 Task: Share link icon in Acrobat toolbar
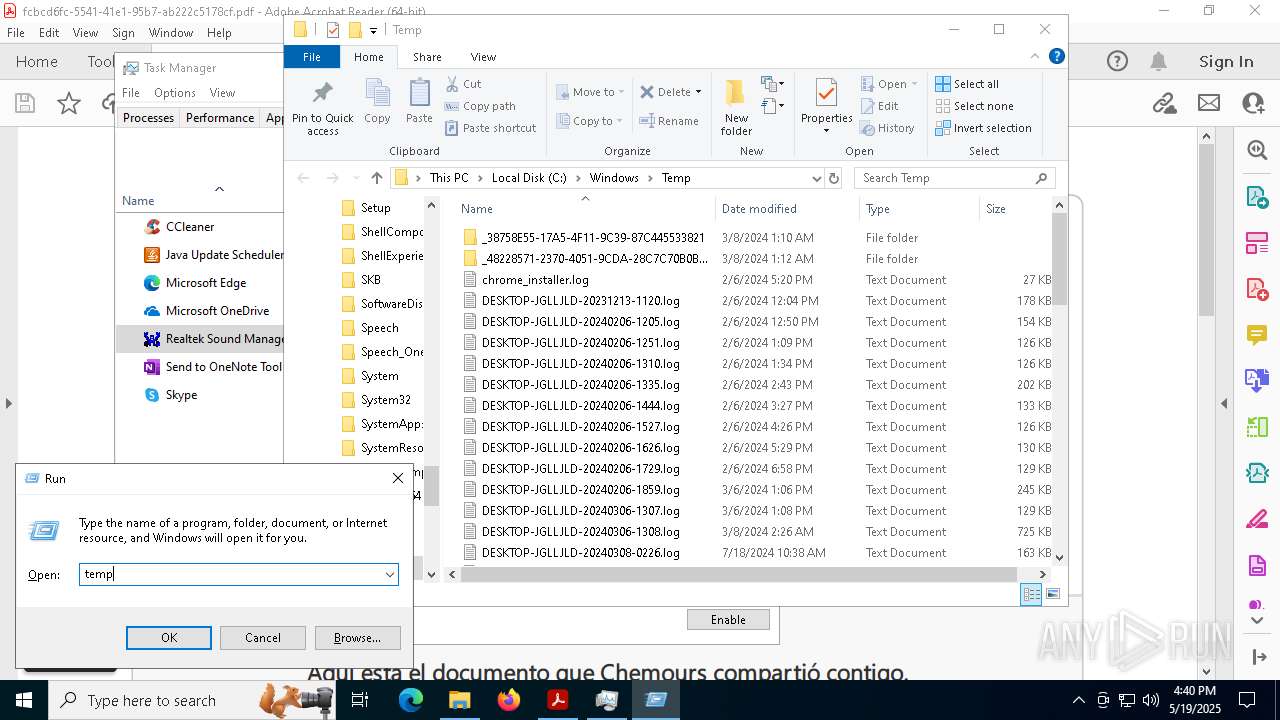click(x=1164, y=102)
